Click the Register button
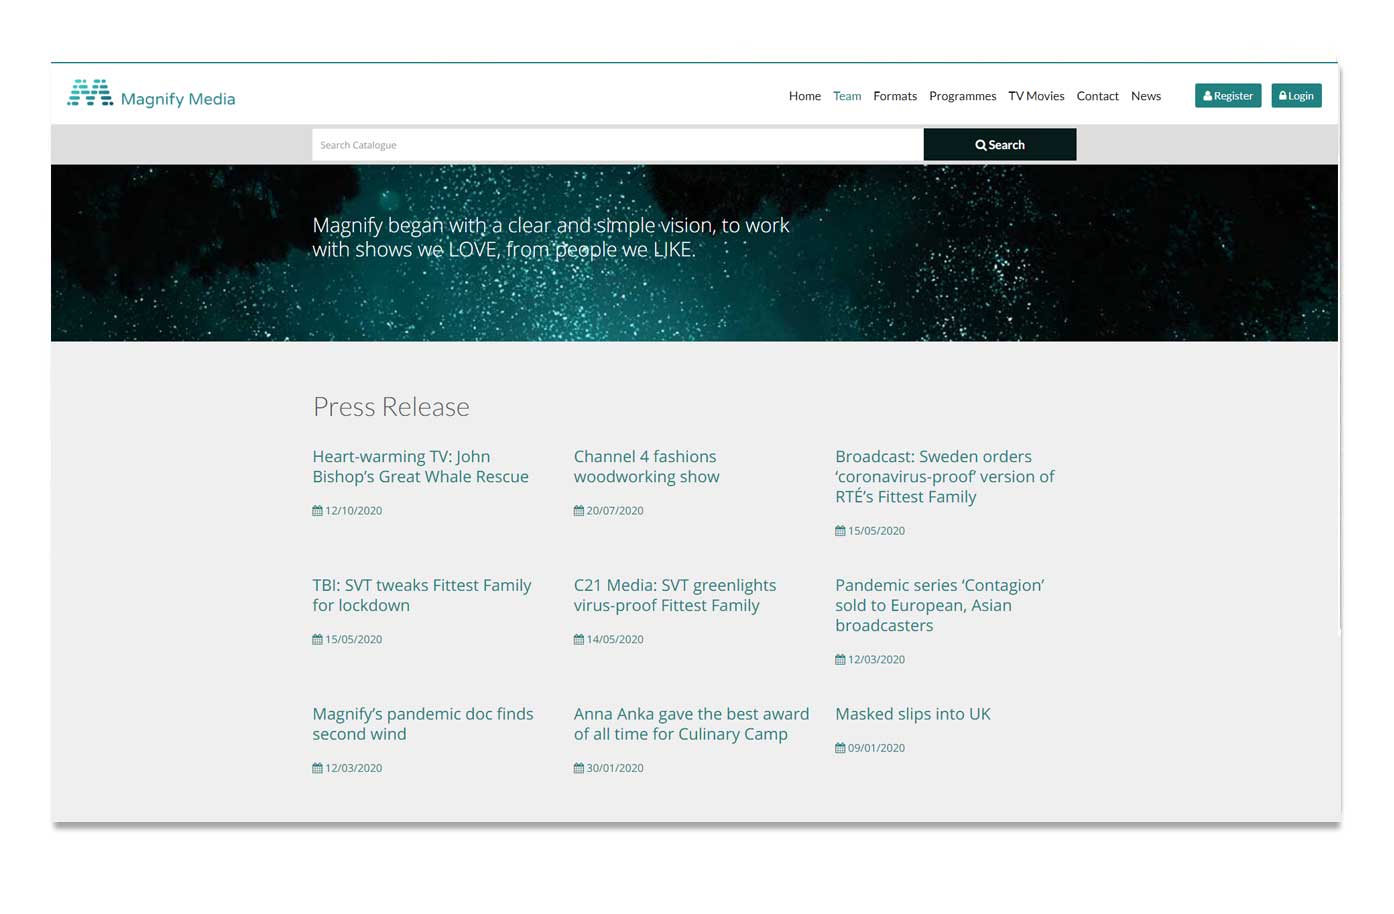 1228,96
